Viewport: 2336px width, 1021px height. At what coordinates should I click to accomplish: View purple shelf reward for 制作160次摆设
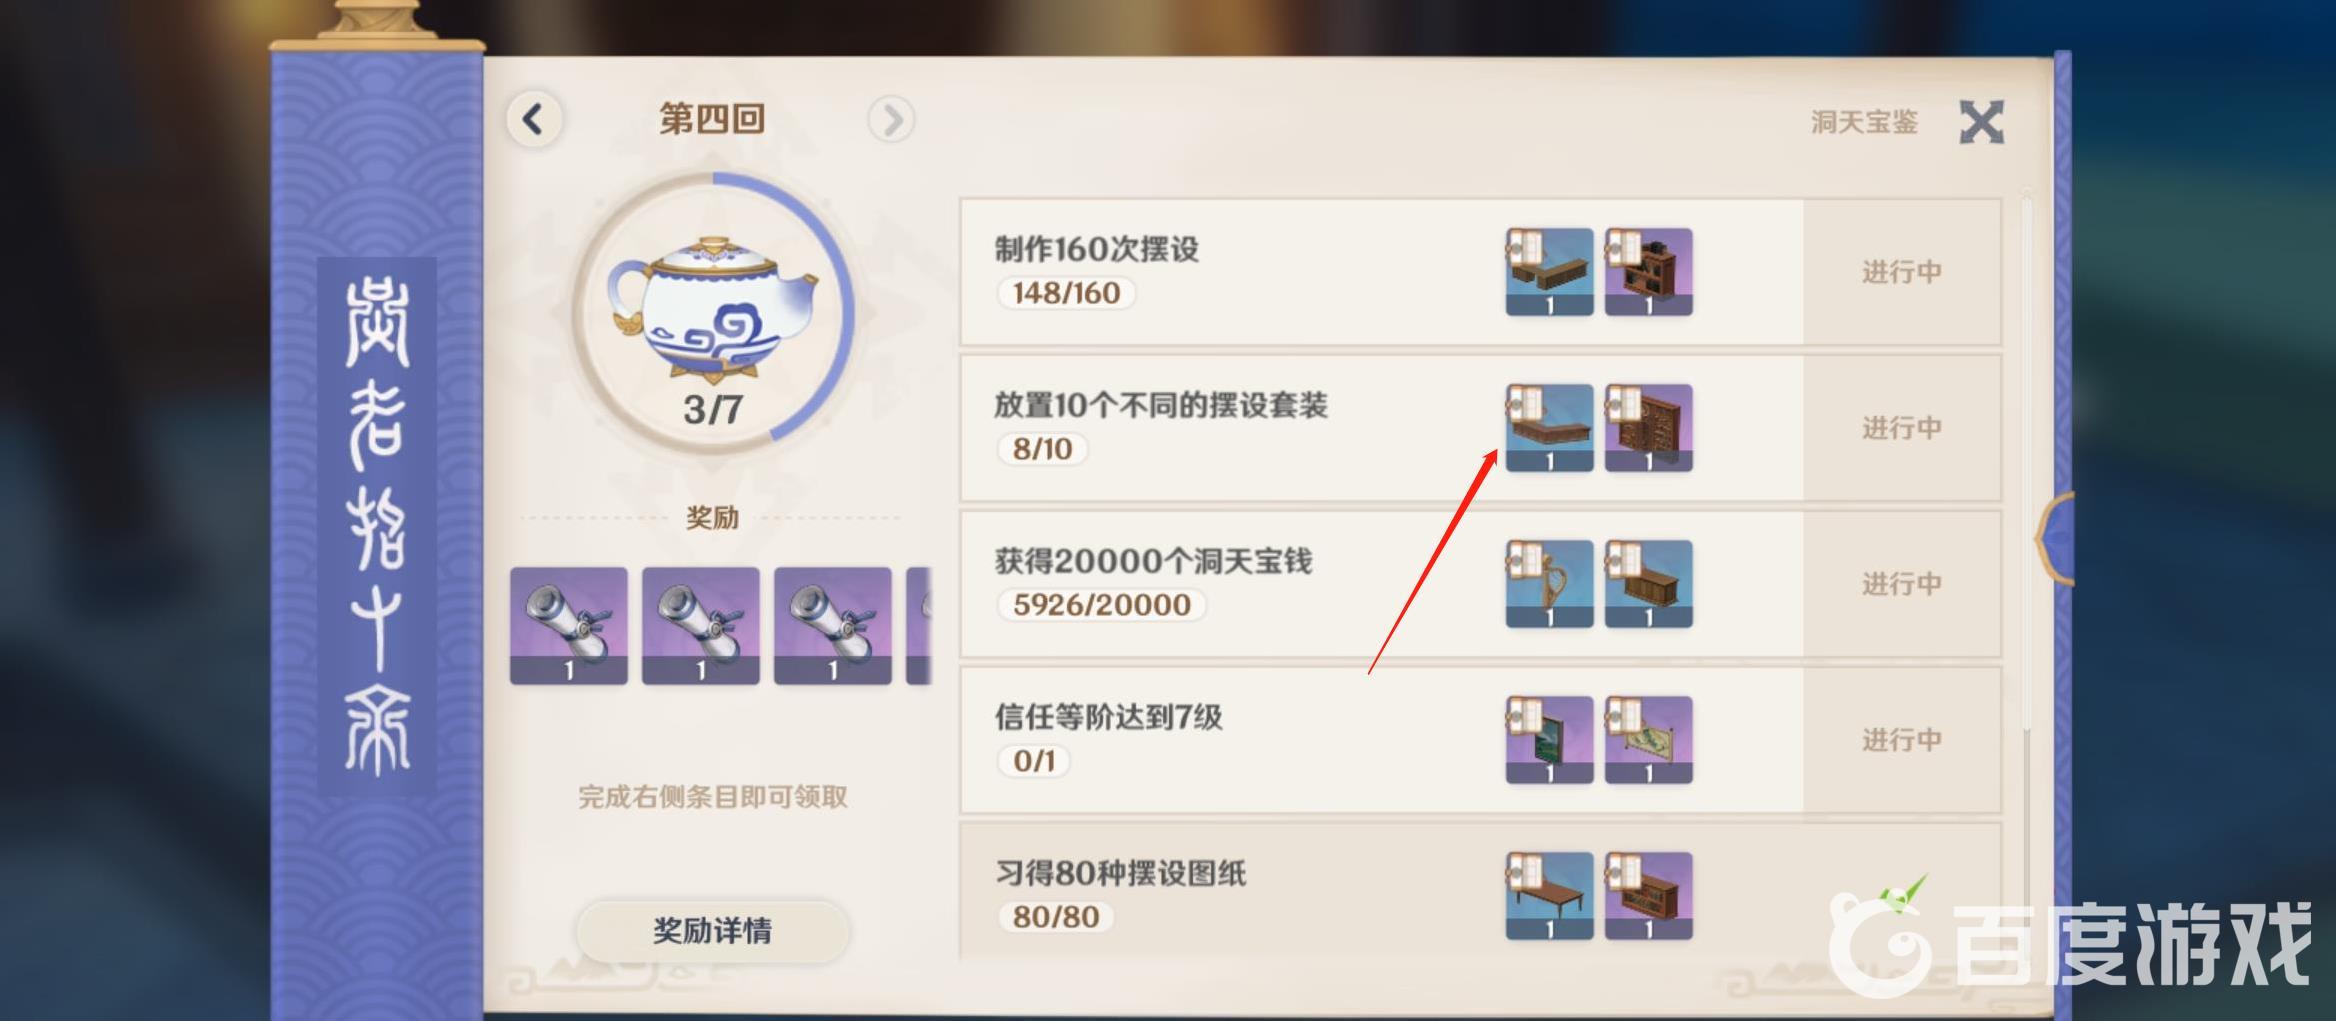coord(1649,272)
